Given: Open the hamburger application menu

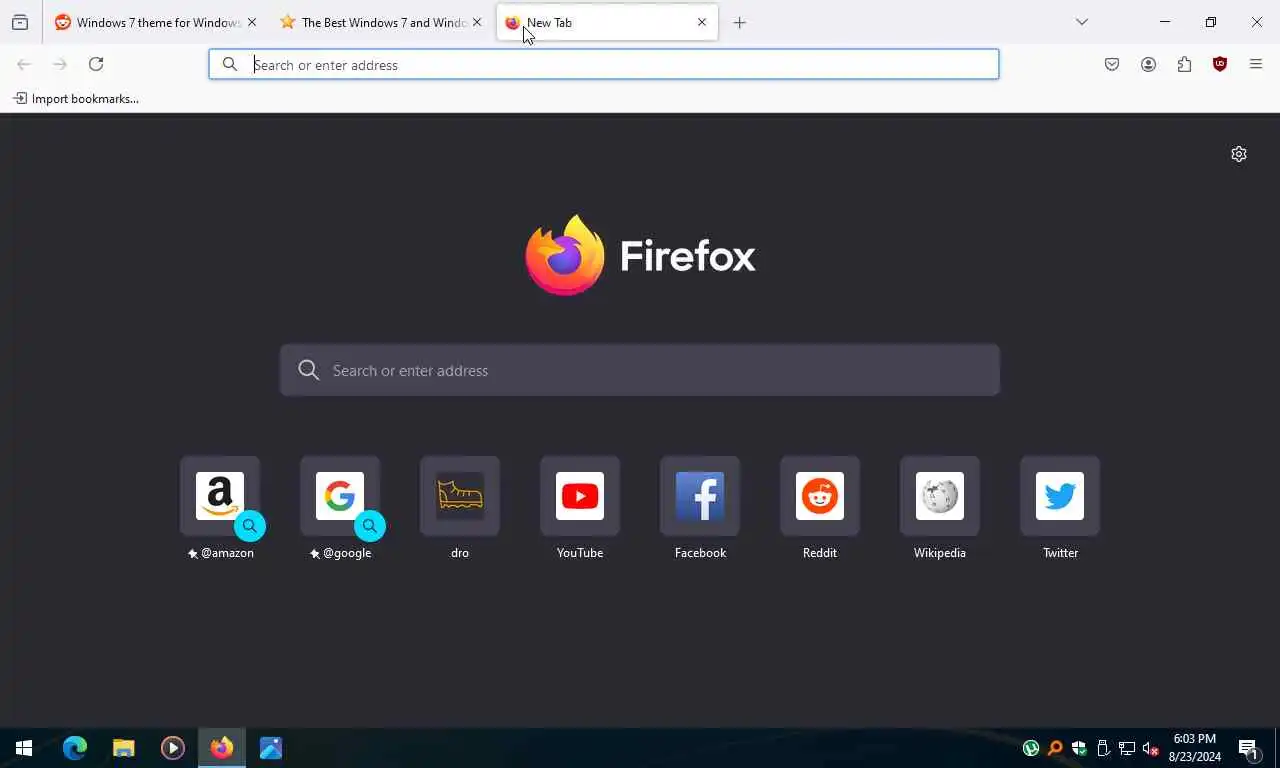Looking at the screenshot, I should click(1256, 64).
